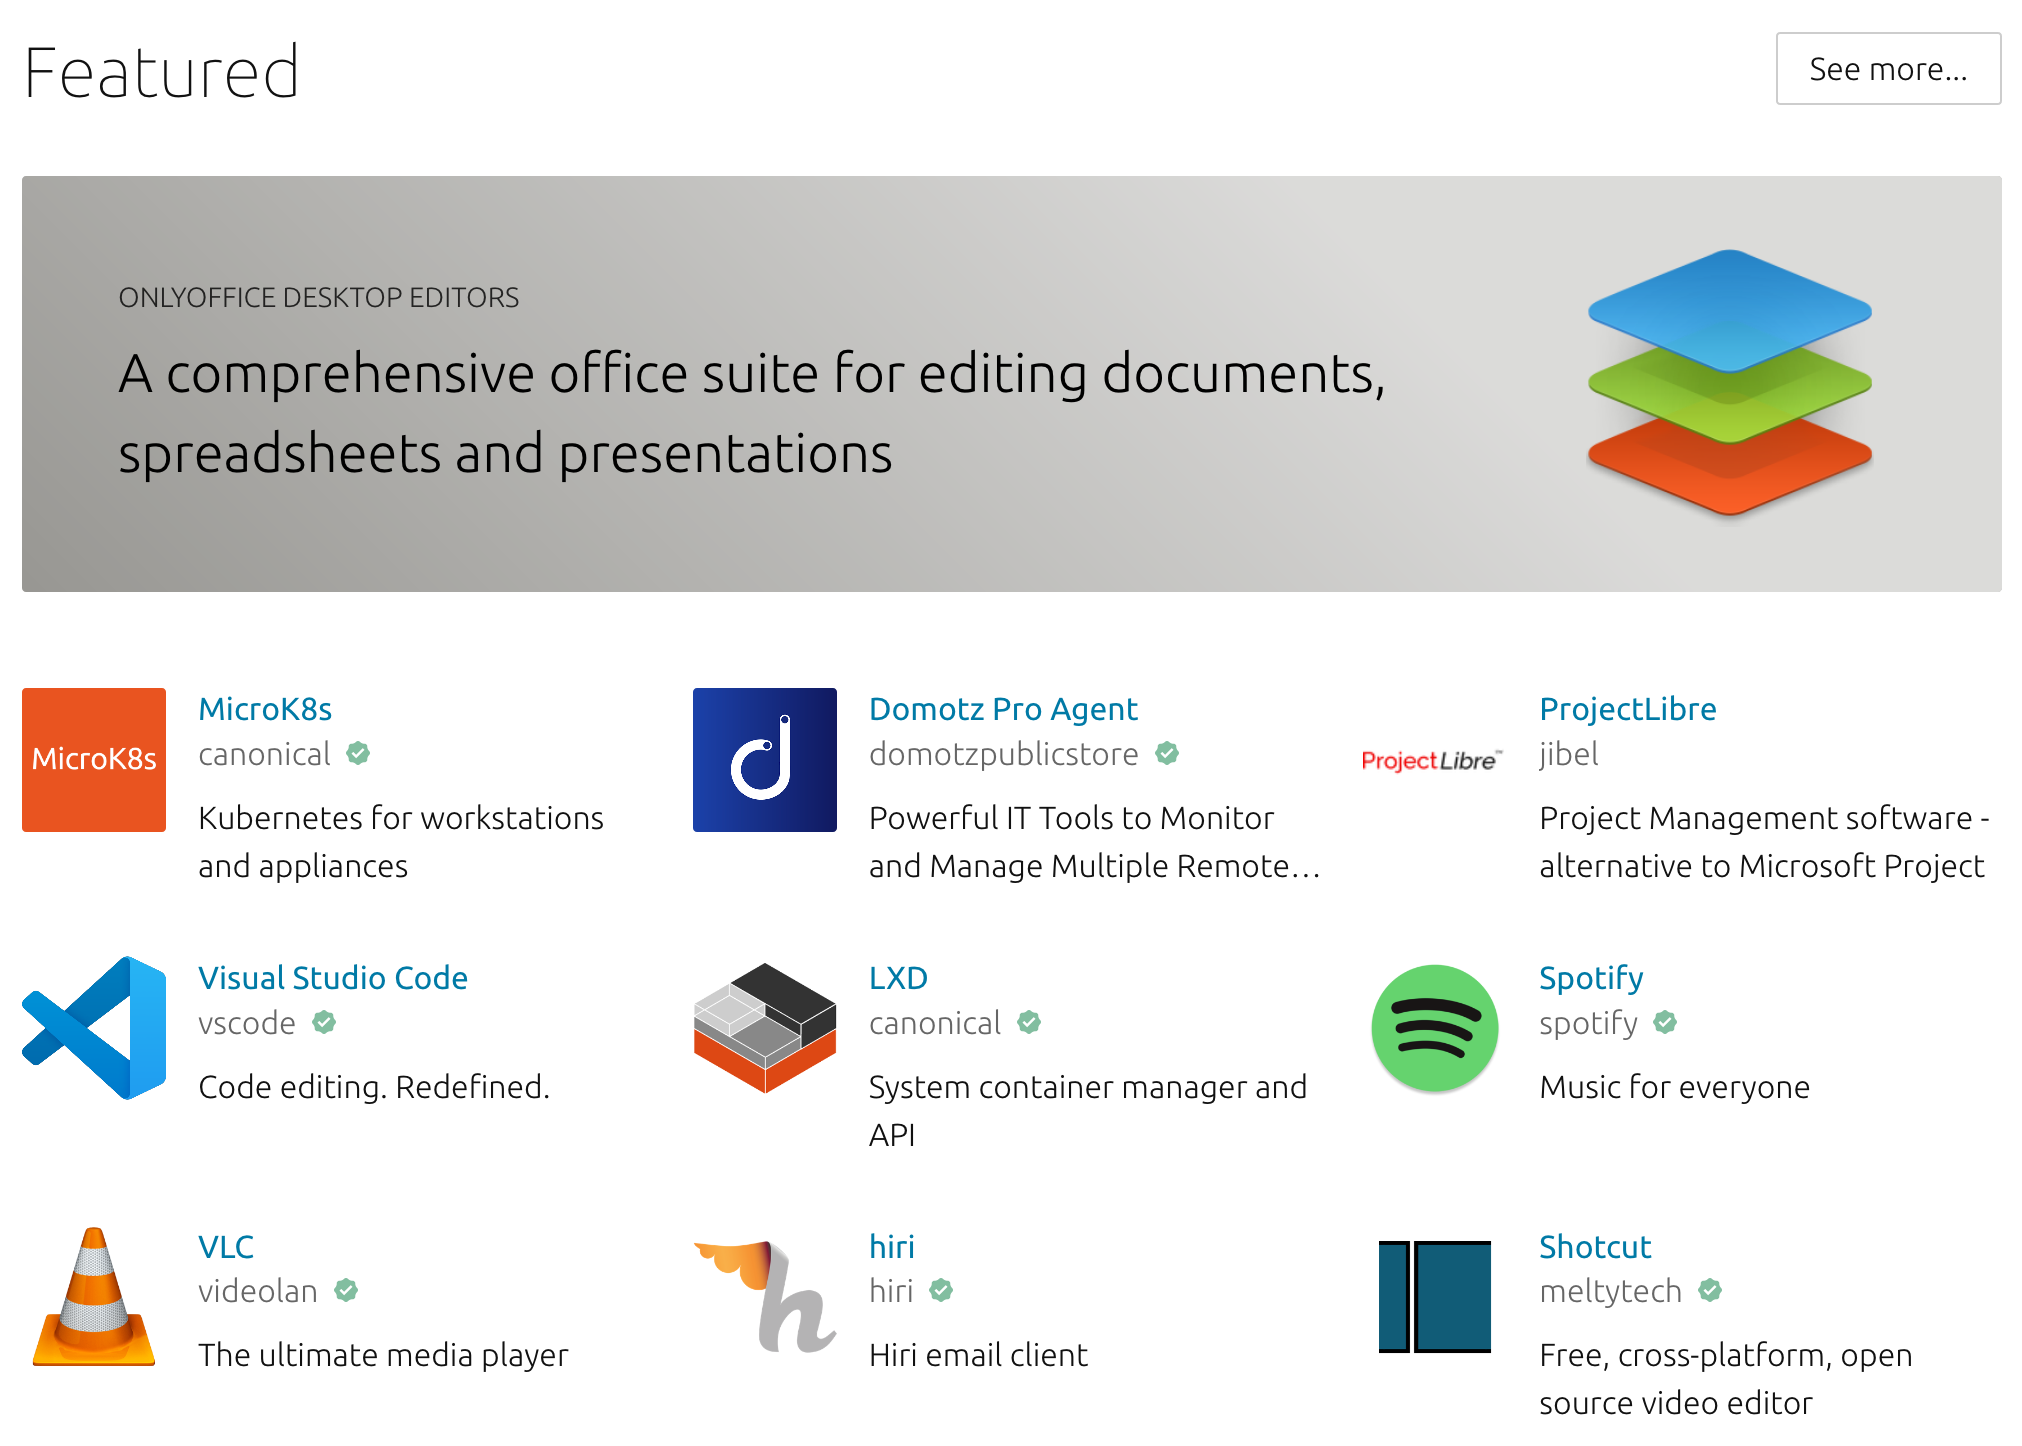Click the ONLYOFFICE stacked layers logo
The image size is (2022, 1446).
(1729, 382)
